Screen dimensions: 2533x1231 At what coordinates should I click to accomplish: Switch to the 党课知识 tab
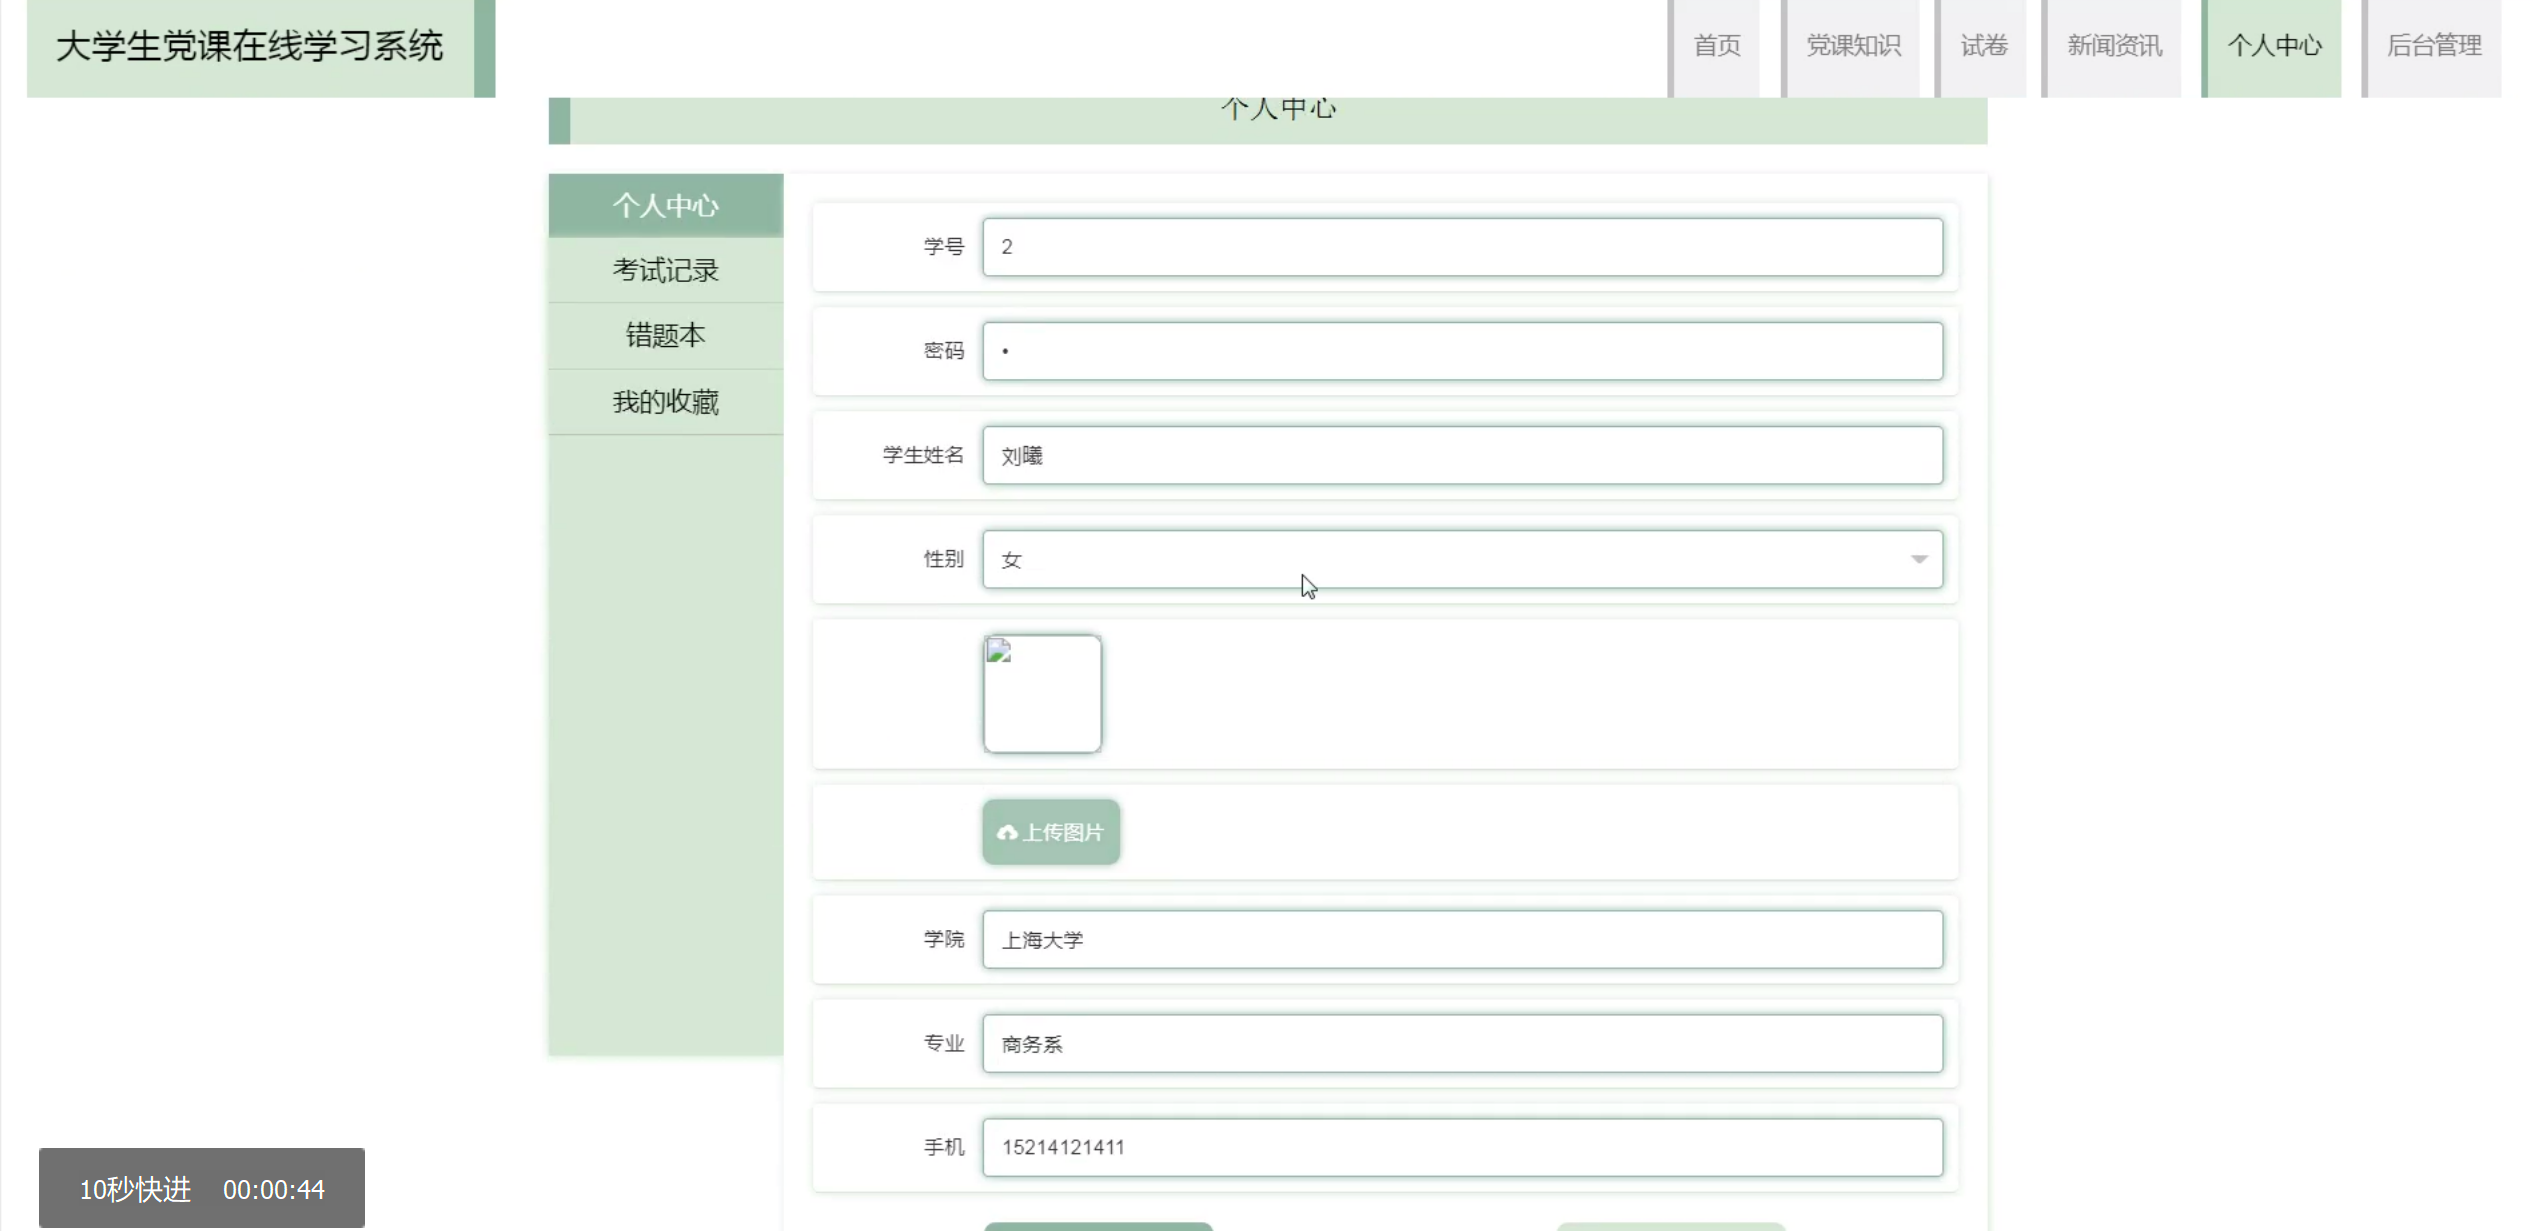click(1852, 46)
